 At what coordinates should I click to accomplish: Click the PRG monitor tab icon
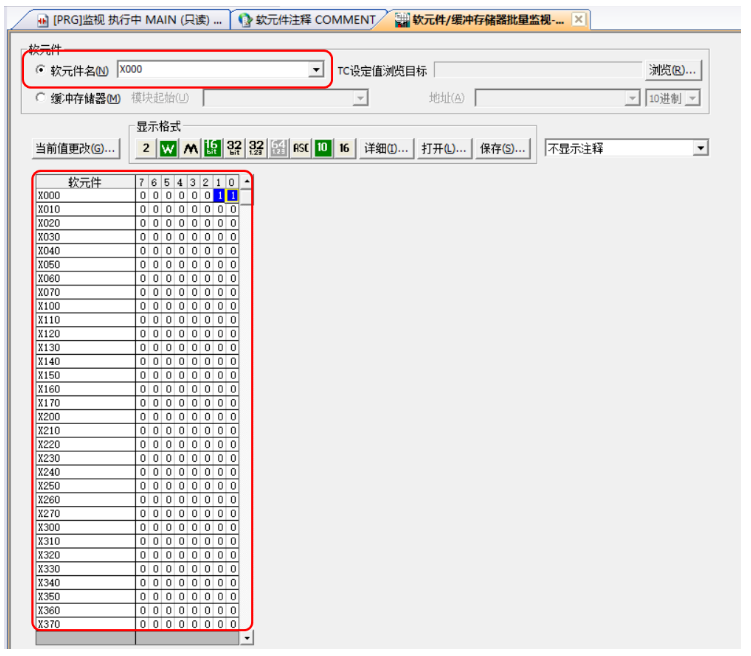(43, 20)
